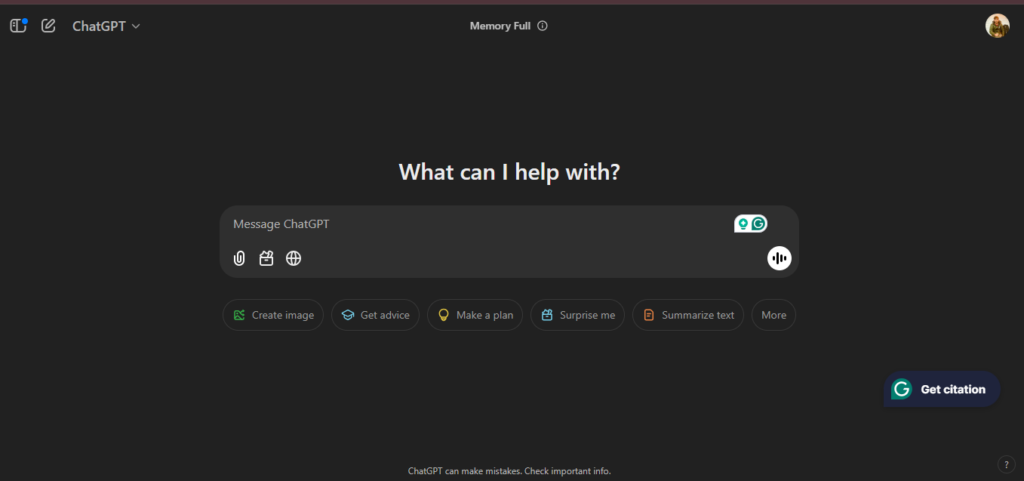Image resolution: width=1024 pixels, height=481 pixels.
Task: Click the Get citation Grammarly button
Action: click(x=942, y=389)
